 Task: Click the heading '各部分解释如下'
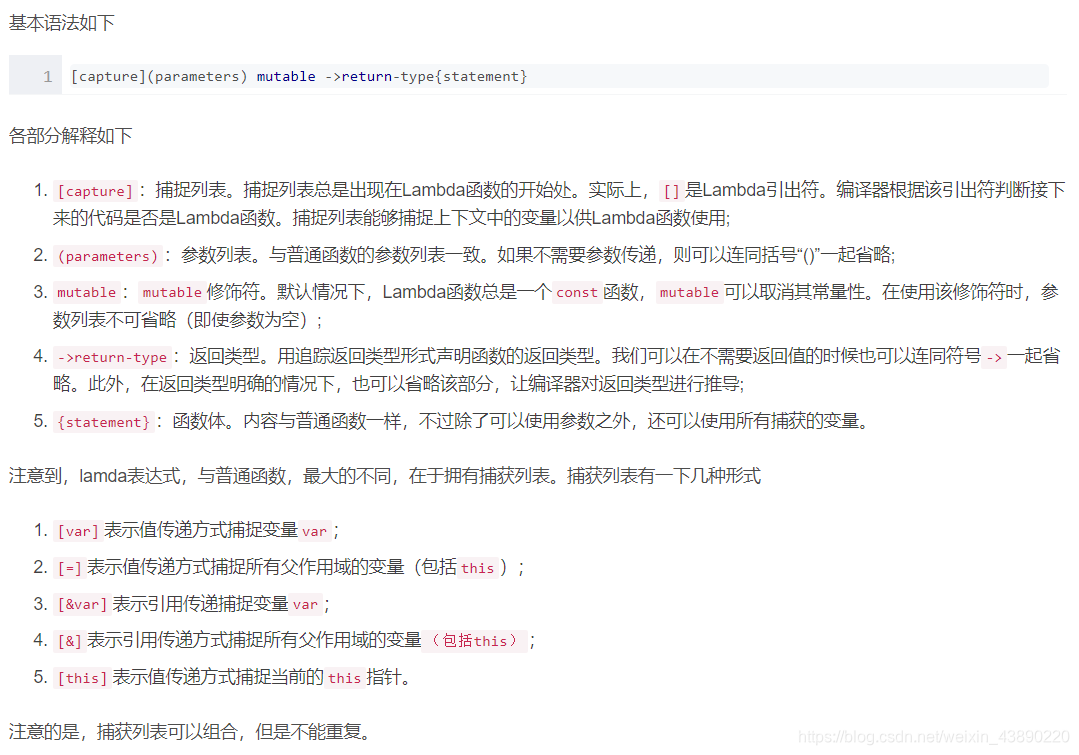[x=70, y=136]
